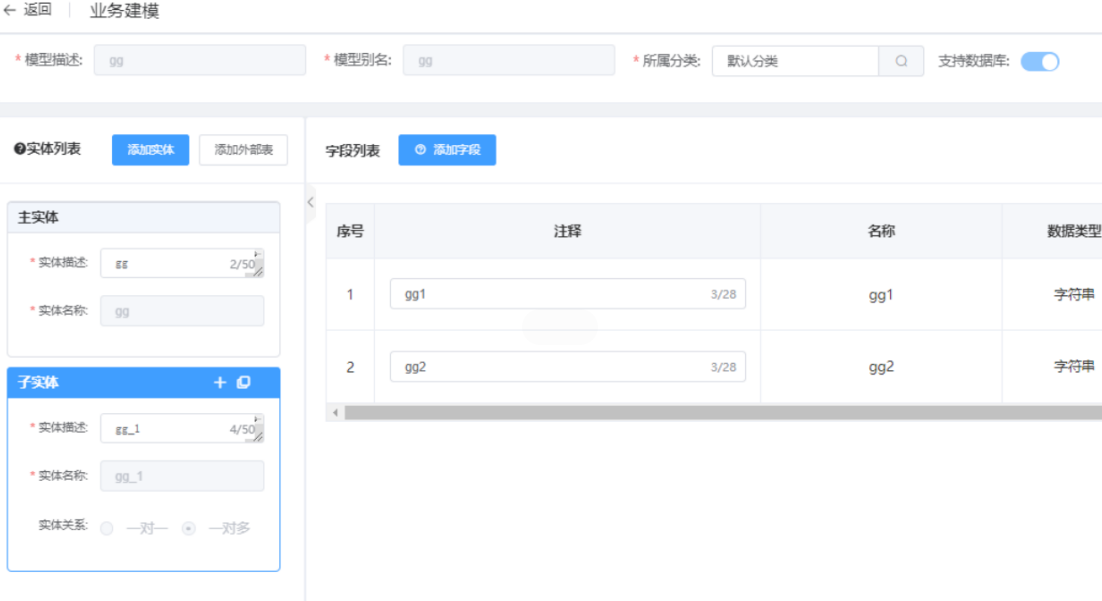1102x601 pixels.
Task: Click the resize handle of 子实体 实体描述
Action: pos(258,436)
